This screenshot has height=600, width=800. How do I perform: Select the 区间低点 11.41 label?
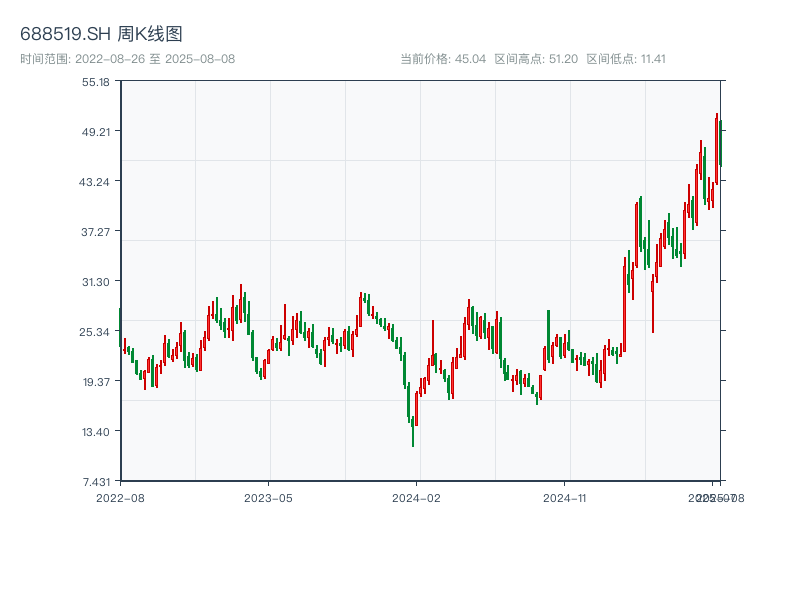tap(626, 59)
